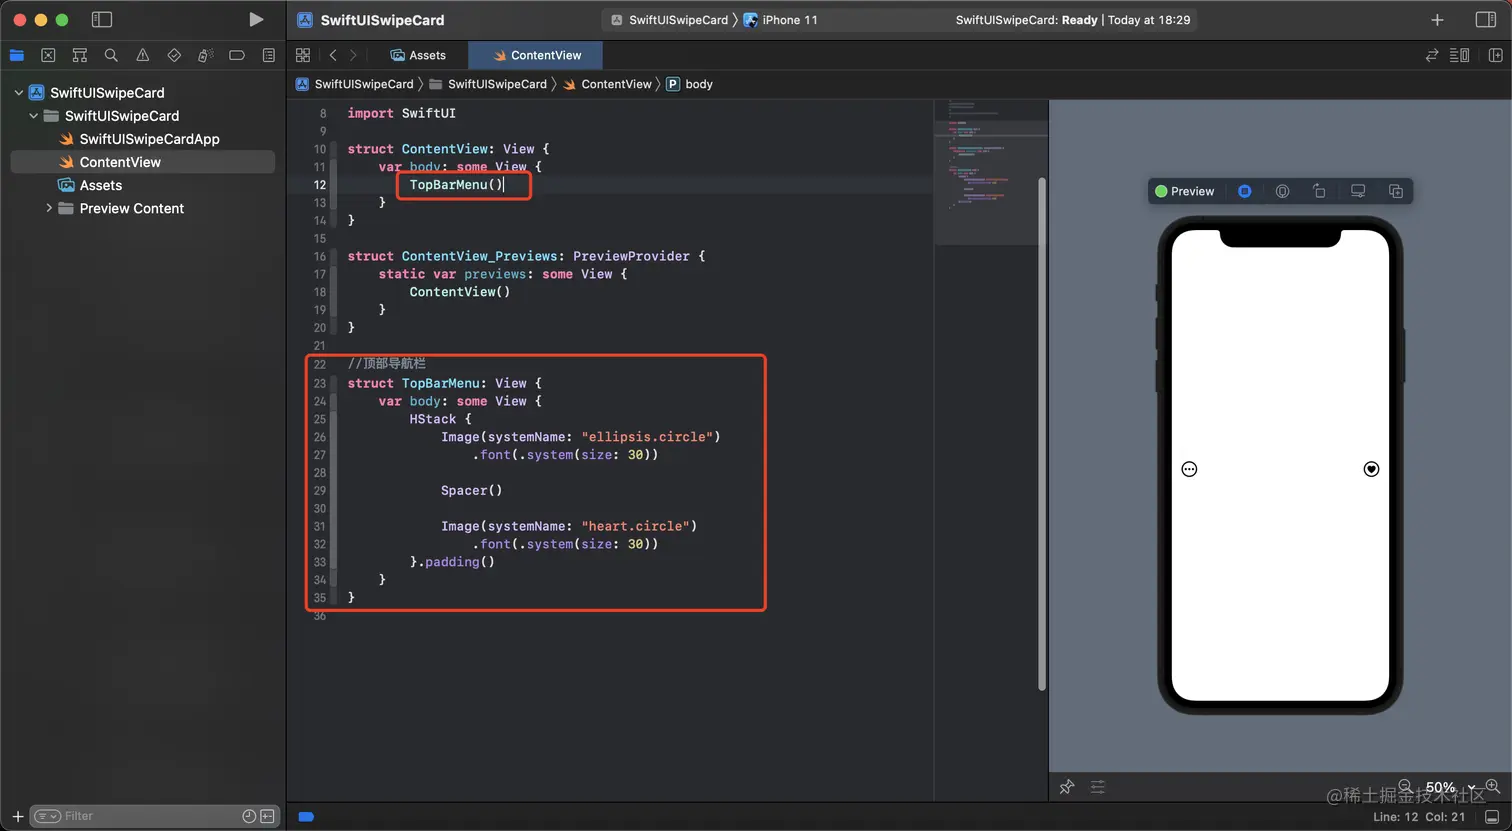Show only source-controlled files filter
This screenshot has width=1512, height=831.
268,816
